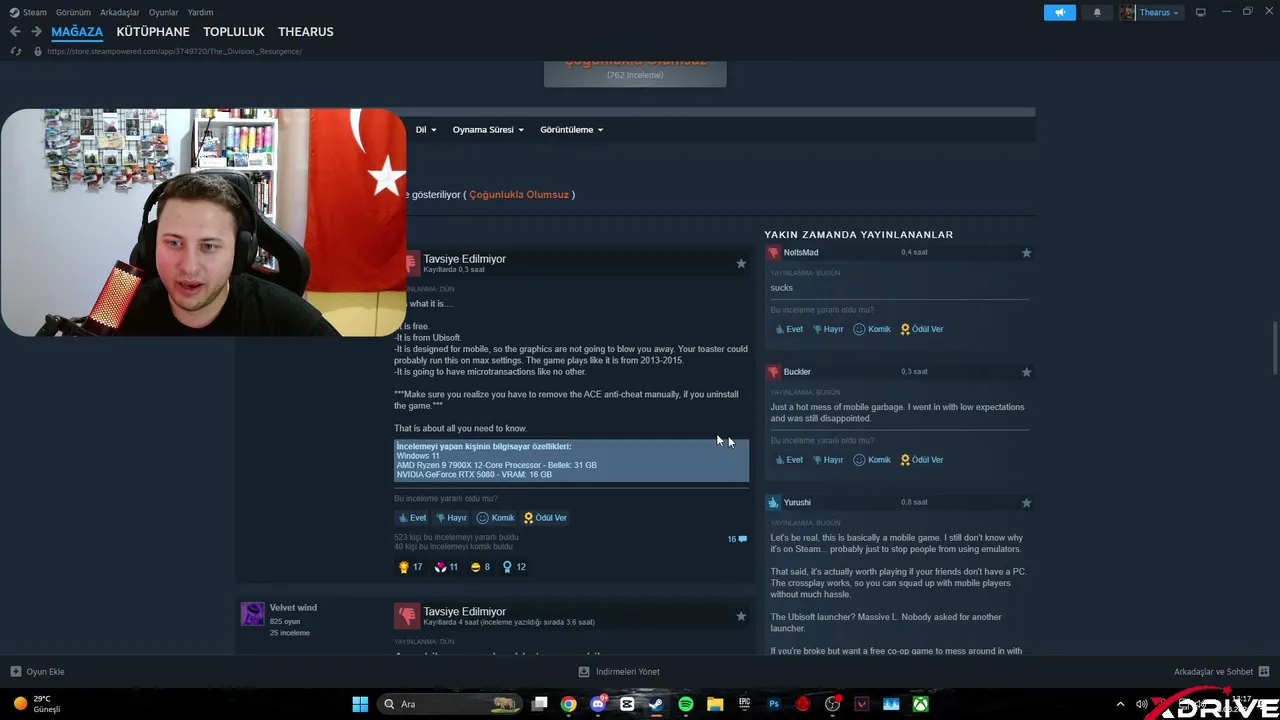Give an award to NoItsMad's review

[922, 329]
